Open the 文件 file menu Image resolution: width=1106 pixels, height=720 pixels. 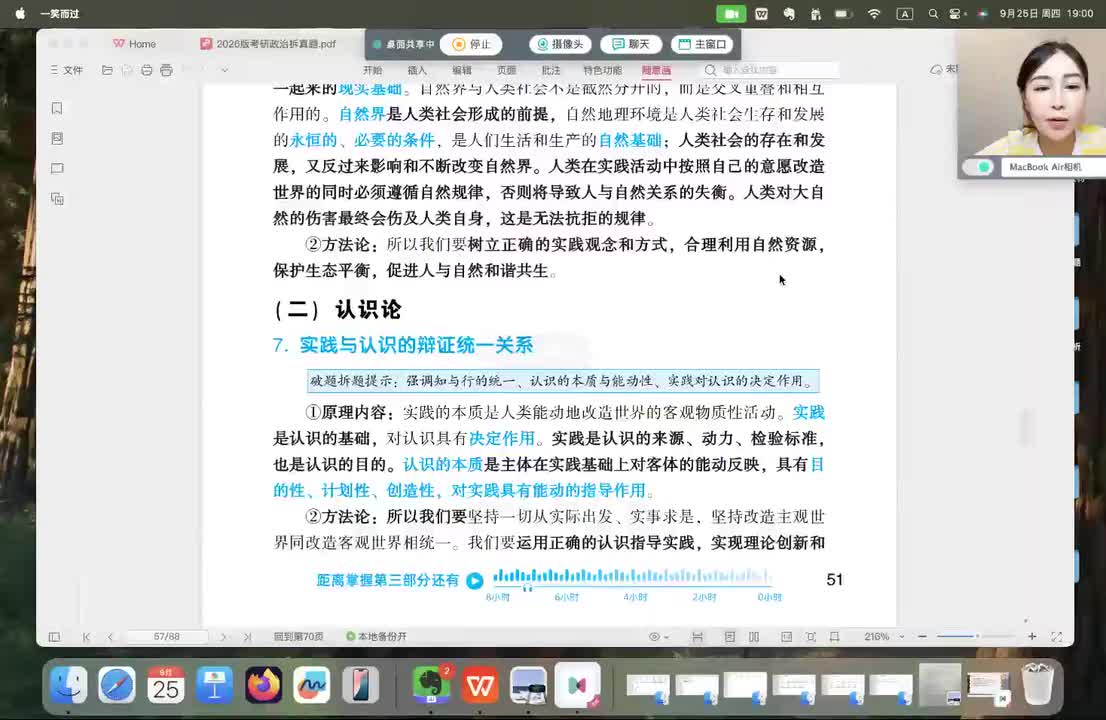click(67, 70)
